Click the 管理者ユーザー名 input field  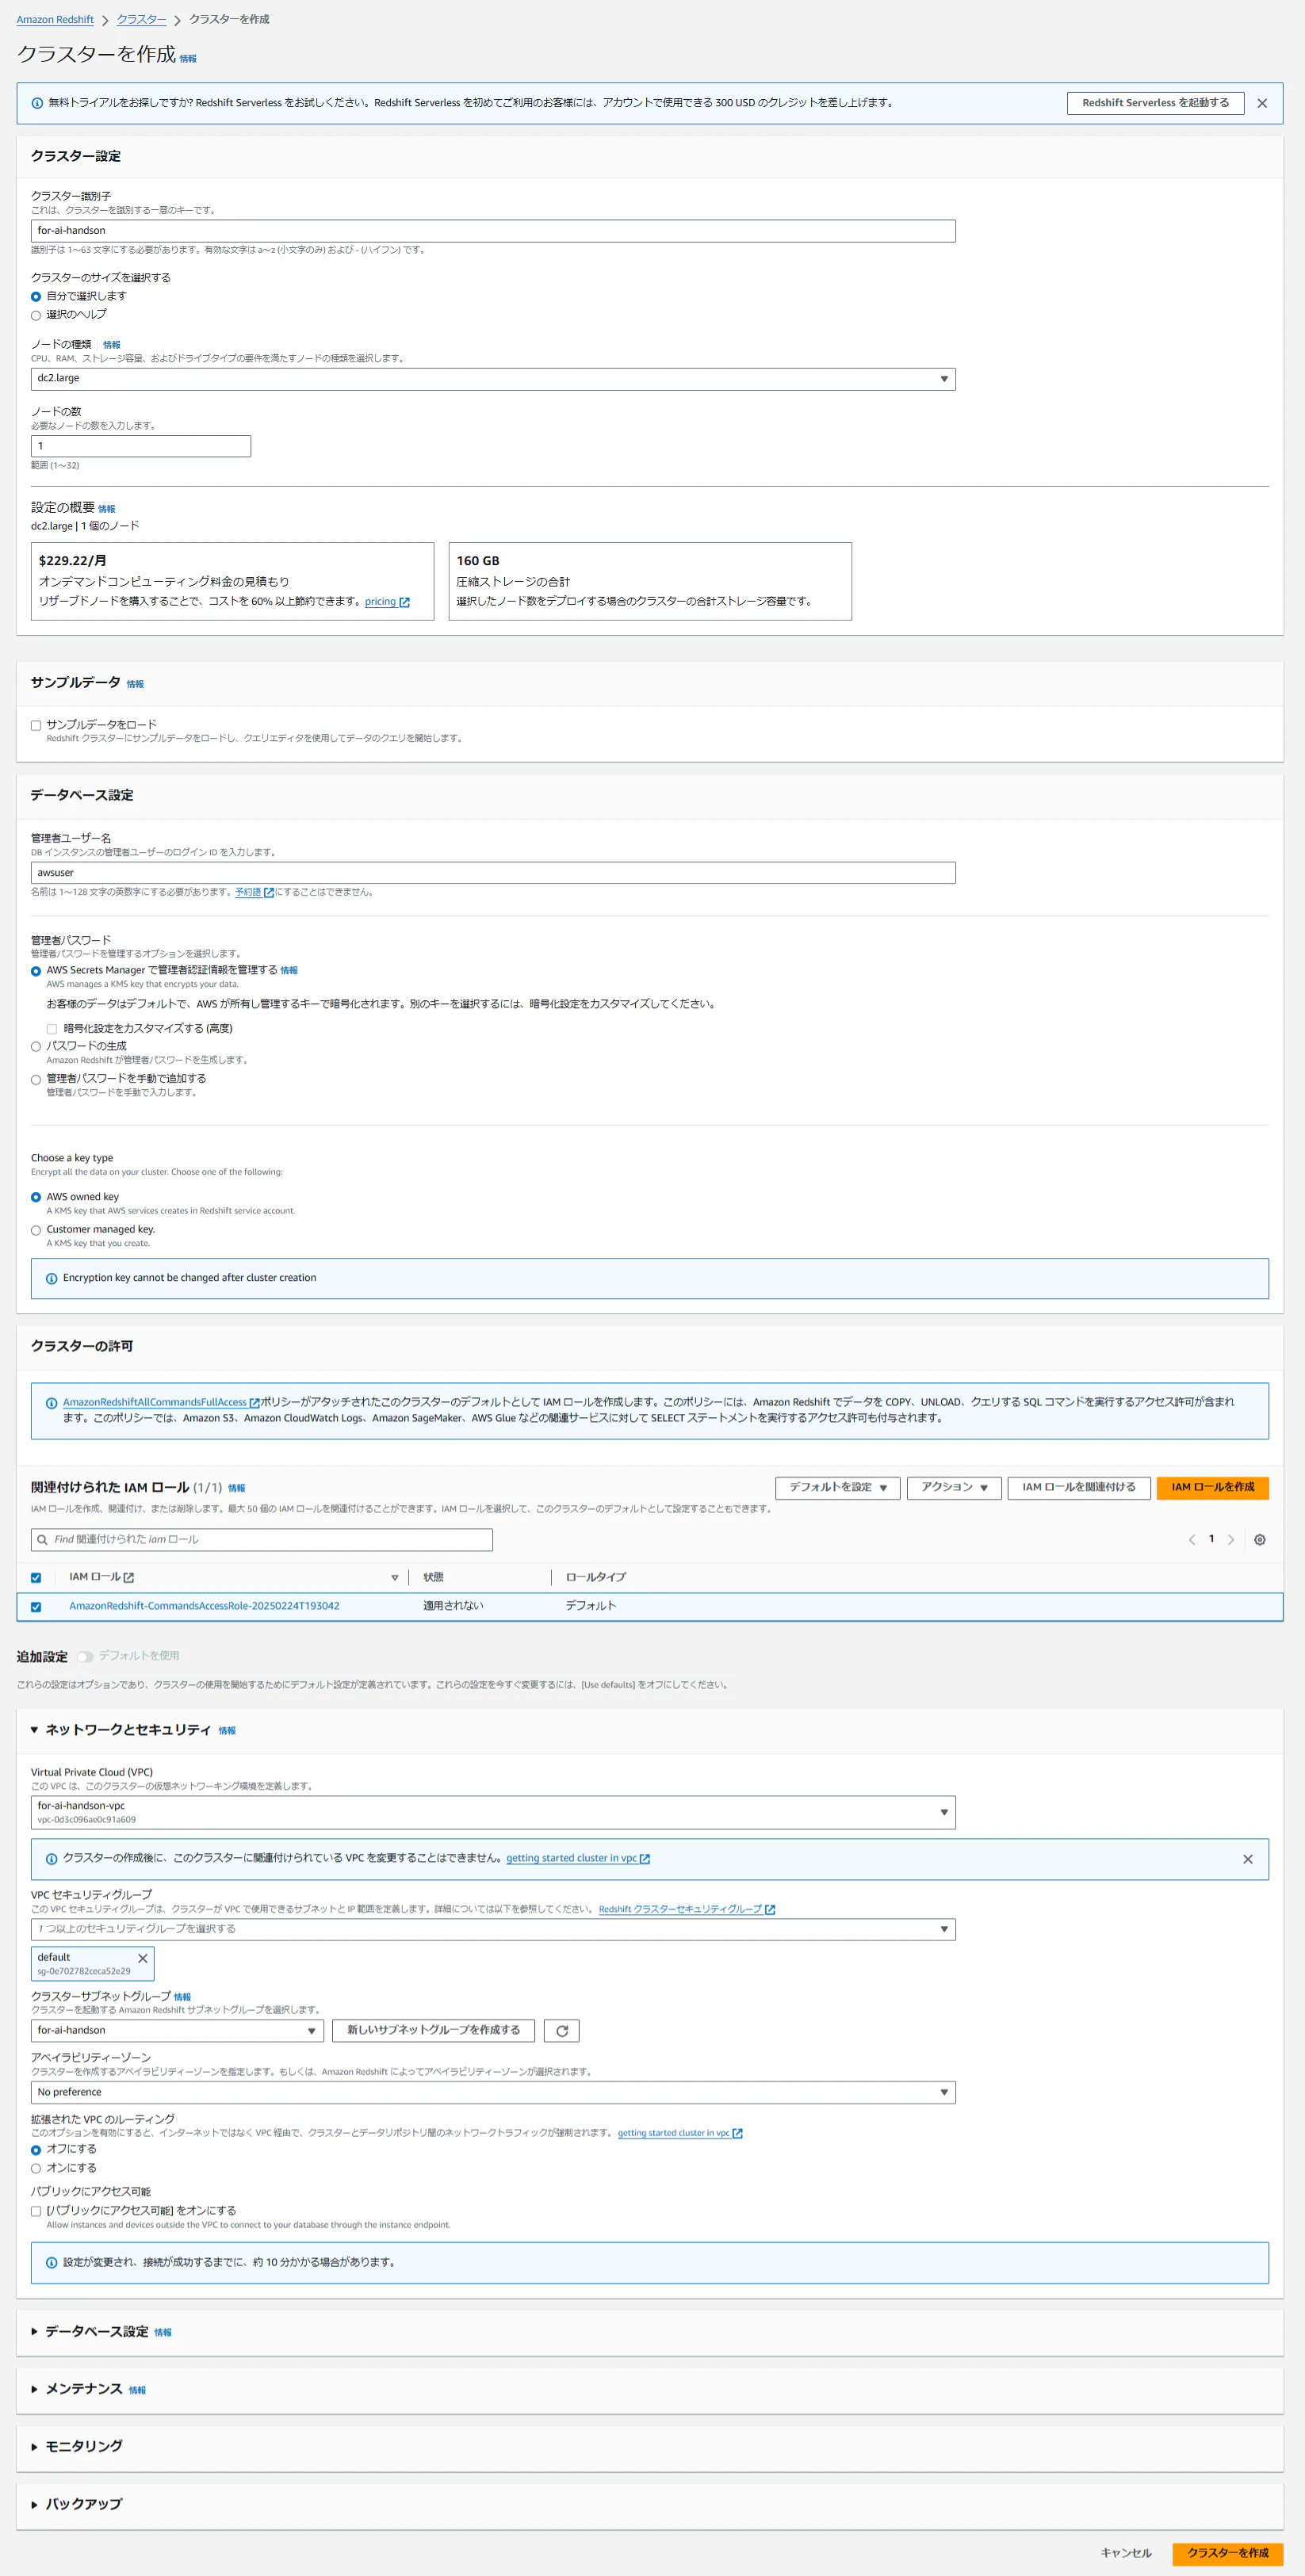pyautogui.click(x=493, y=873)
